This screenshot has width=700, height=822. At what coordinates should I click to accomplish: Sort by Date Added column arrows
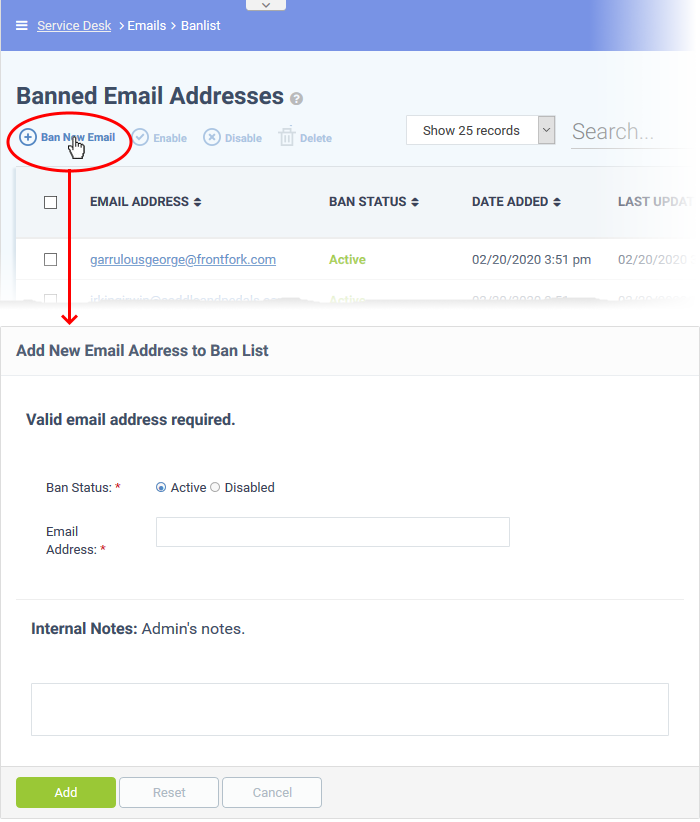pos(557,202)
